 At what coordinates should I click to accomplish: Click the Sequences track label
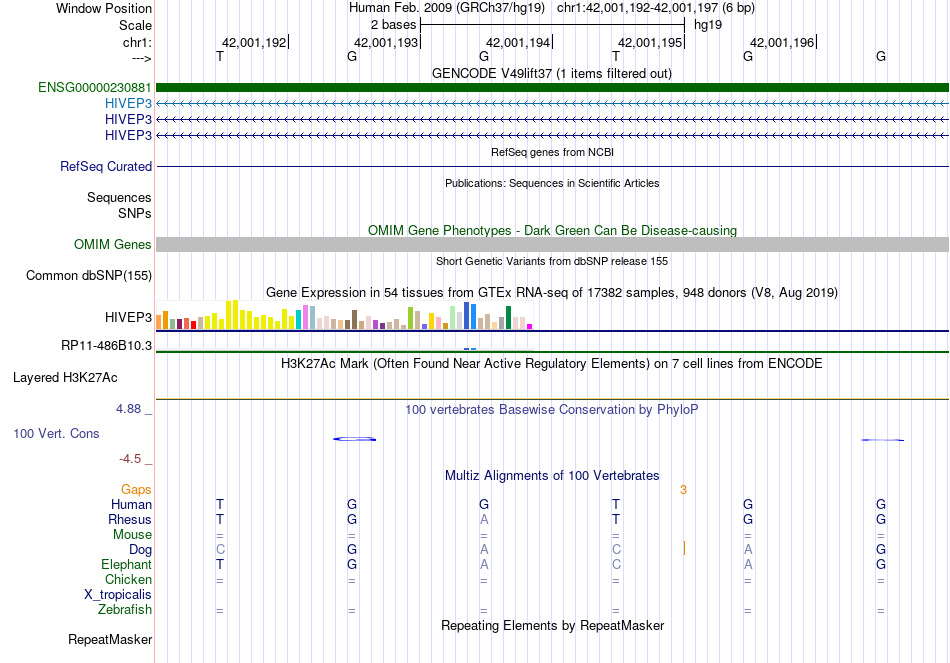point(119,198)
